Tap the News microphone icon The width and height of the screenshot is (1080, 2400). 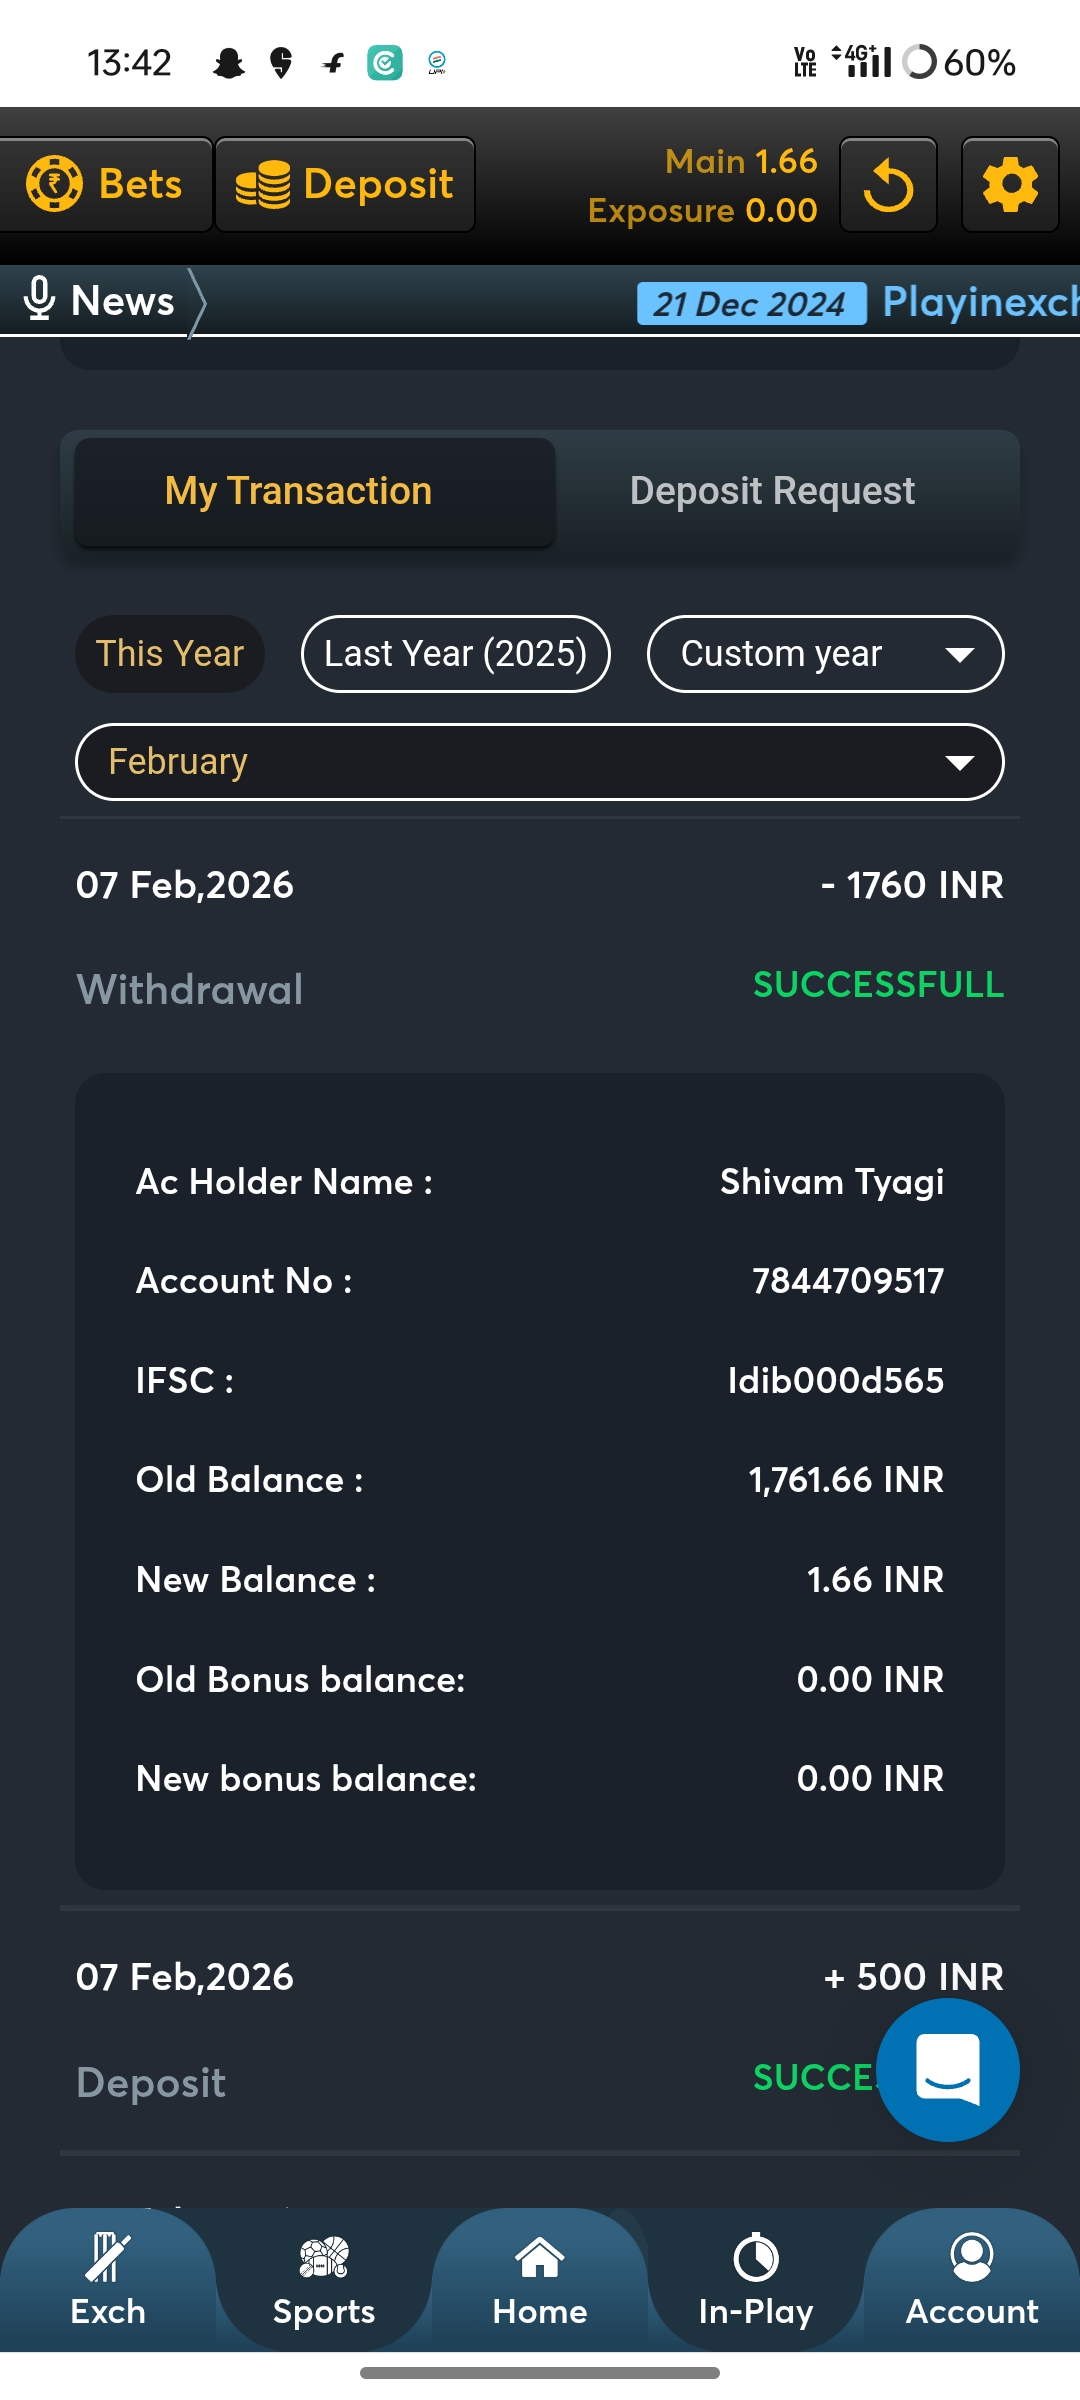[39, 300]
